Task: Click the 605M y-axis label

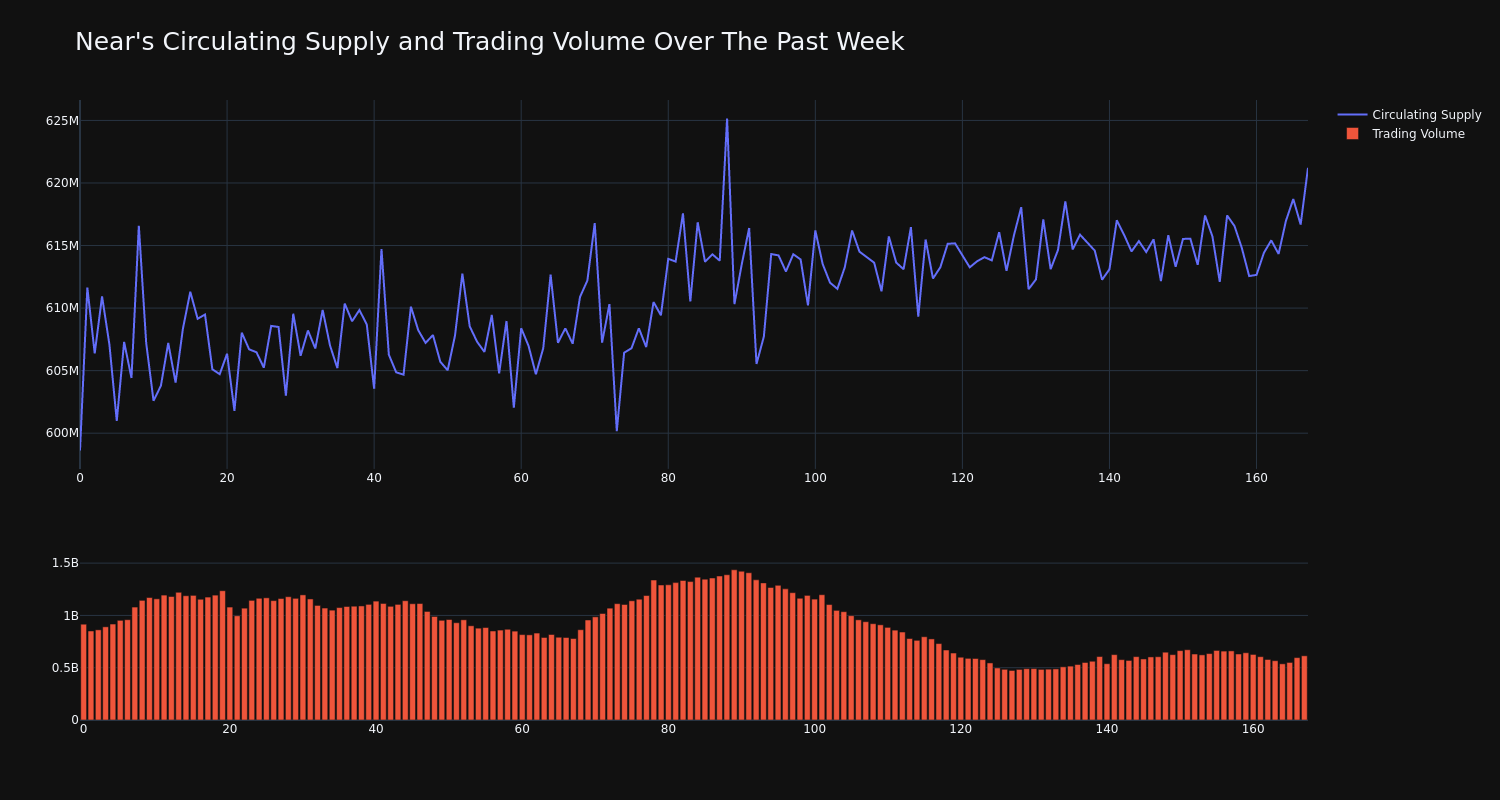Action: pyautogui.click(x=62, y=371)
